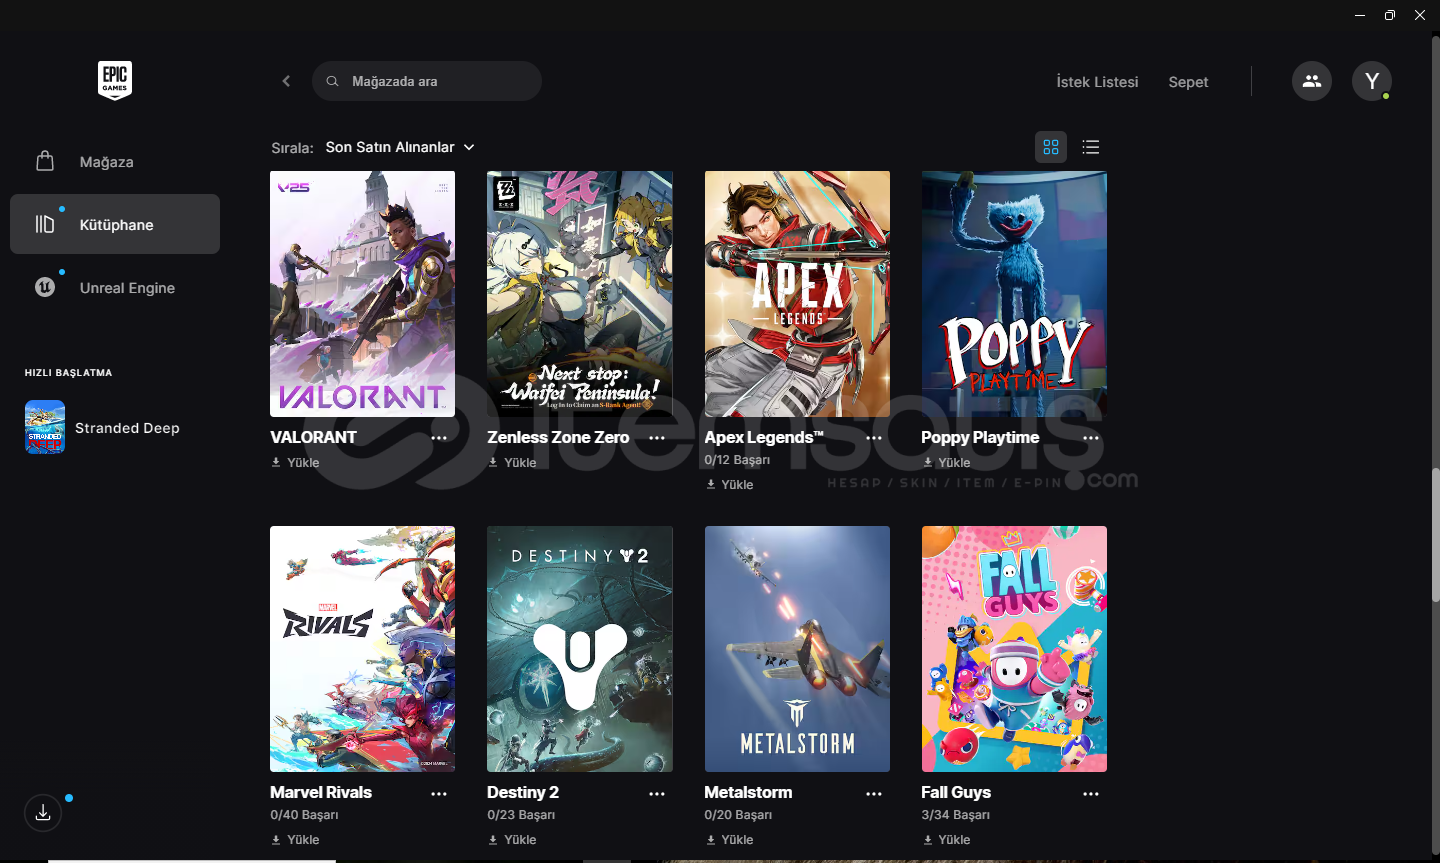Open Destiny 2 three-dot menu
Image resolution: width=1440 pixels, height=863 pixels.
[x=657, y=794]
